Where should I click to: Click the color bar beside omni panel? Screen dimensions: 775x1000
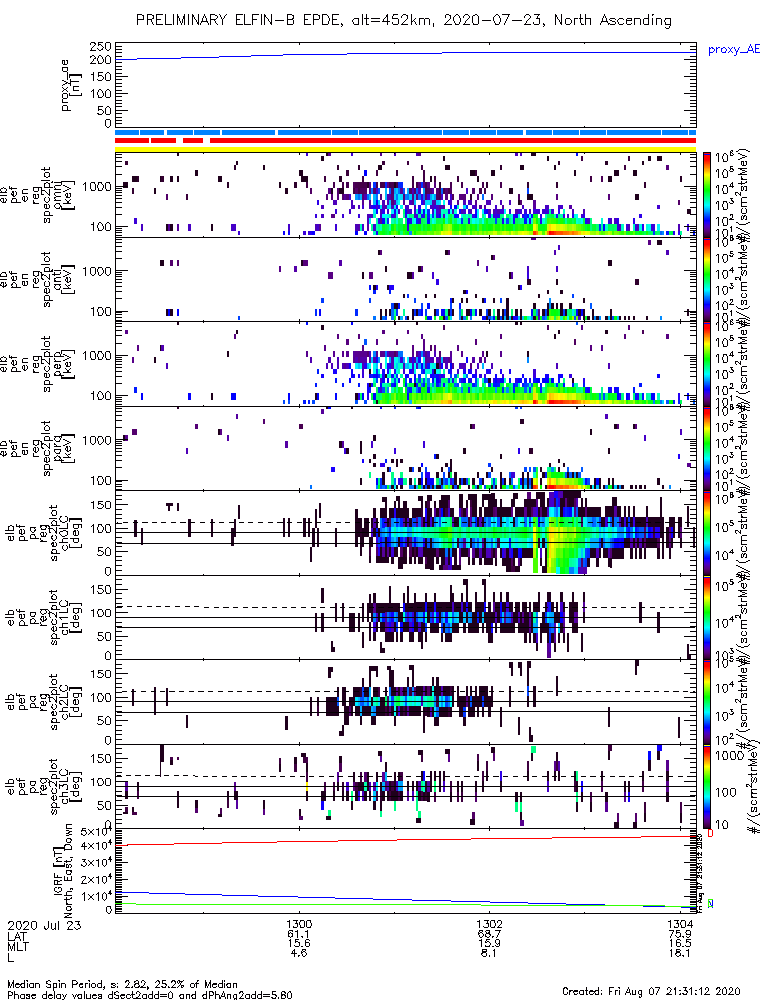[707, 195]
